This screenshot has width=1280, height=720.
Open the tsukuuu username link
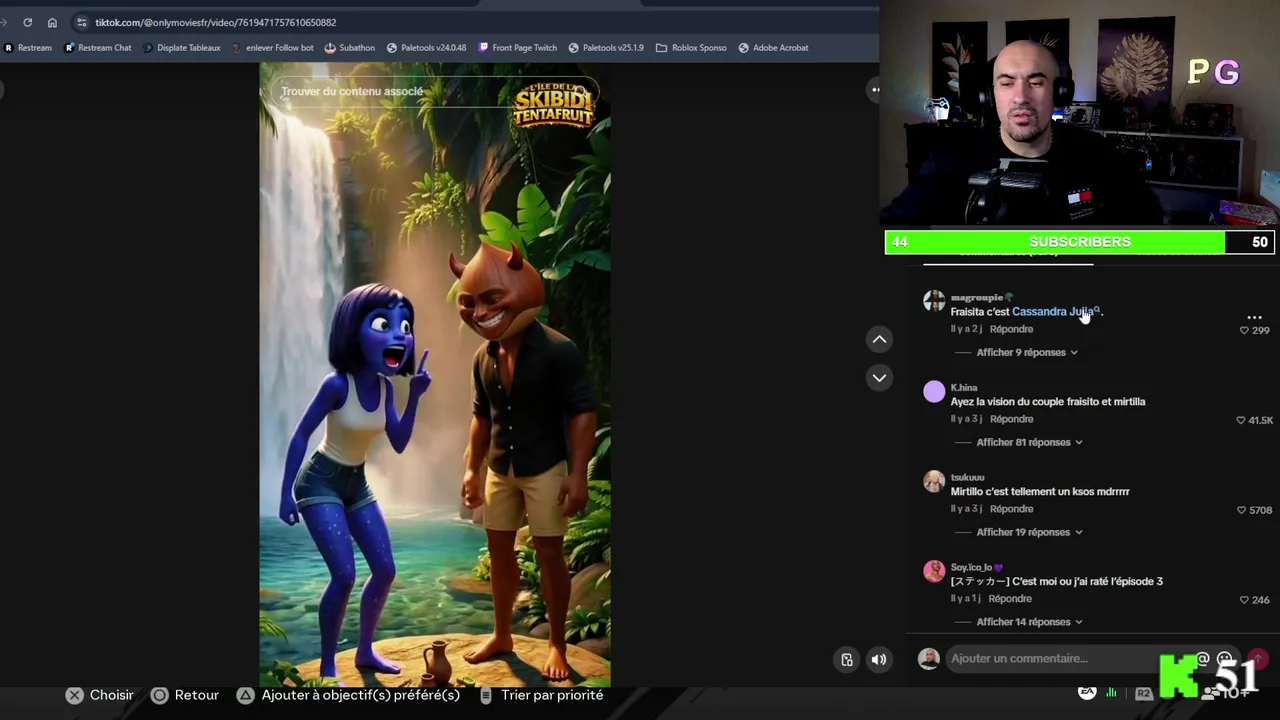967,477
